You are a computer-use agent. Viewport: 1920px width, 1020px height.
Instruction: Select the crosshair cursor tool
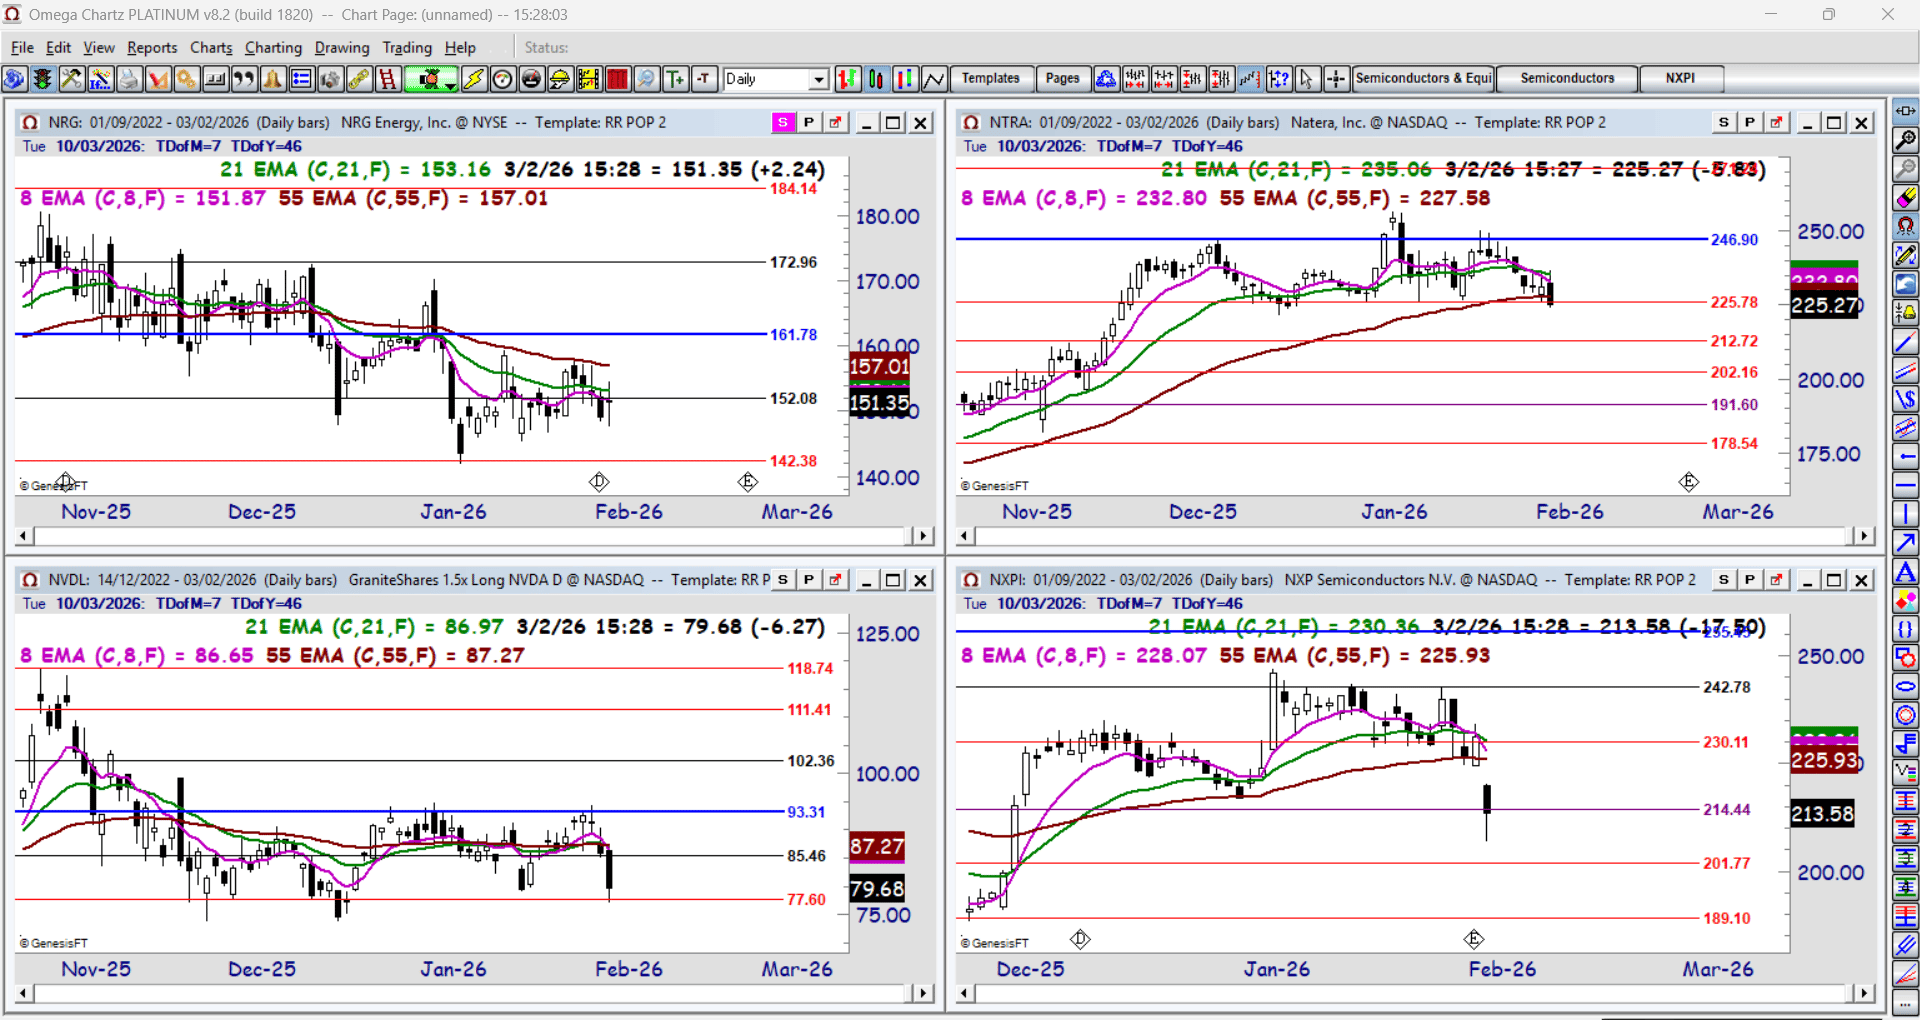click(1336, 79)
